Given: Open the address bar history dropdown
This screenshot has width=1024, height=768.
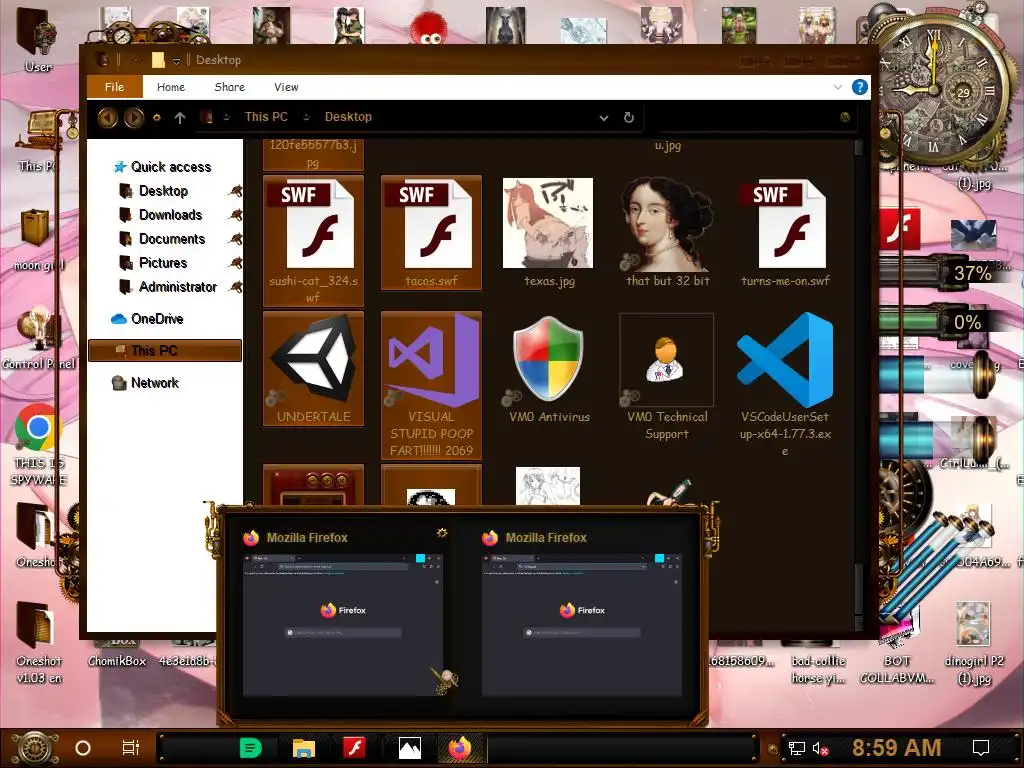Looking at the screenshot, I should click(604, 118).
